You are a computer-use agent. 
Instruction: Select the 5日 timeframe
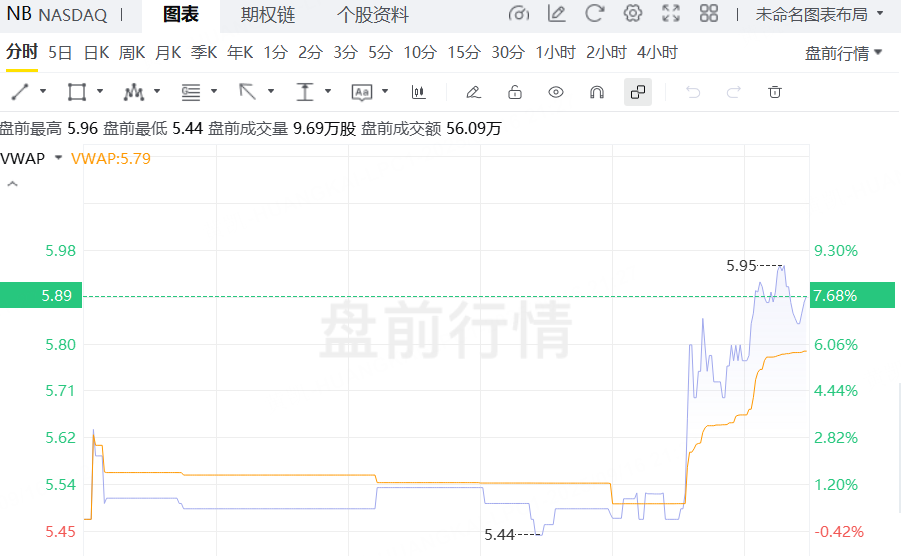60,53
